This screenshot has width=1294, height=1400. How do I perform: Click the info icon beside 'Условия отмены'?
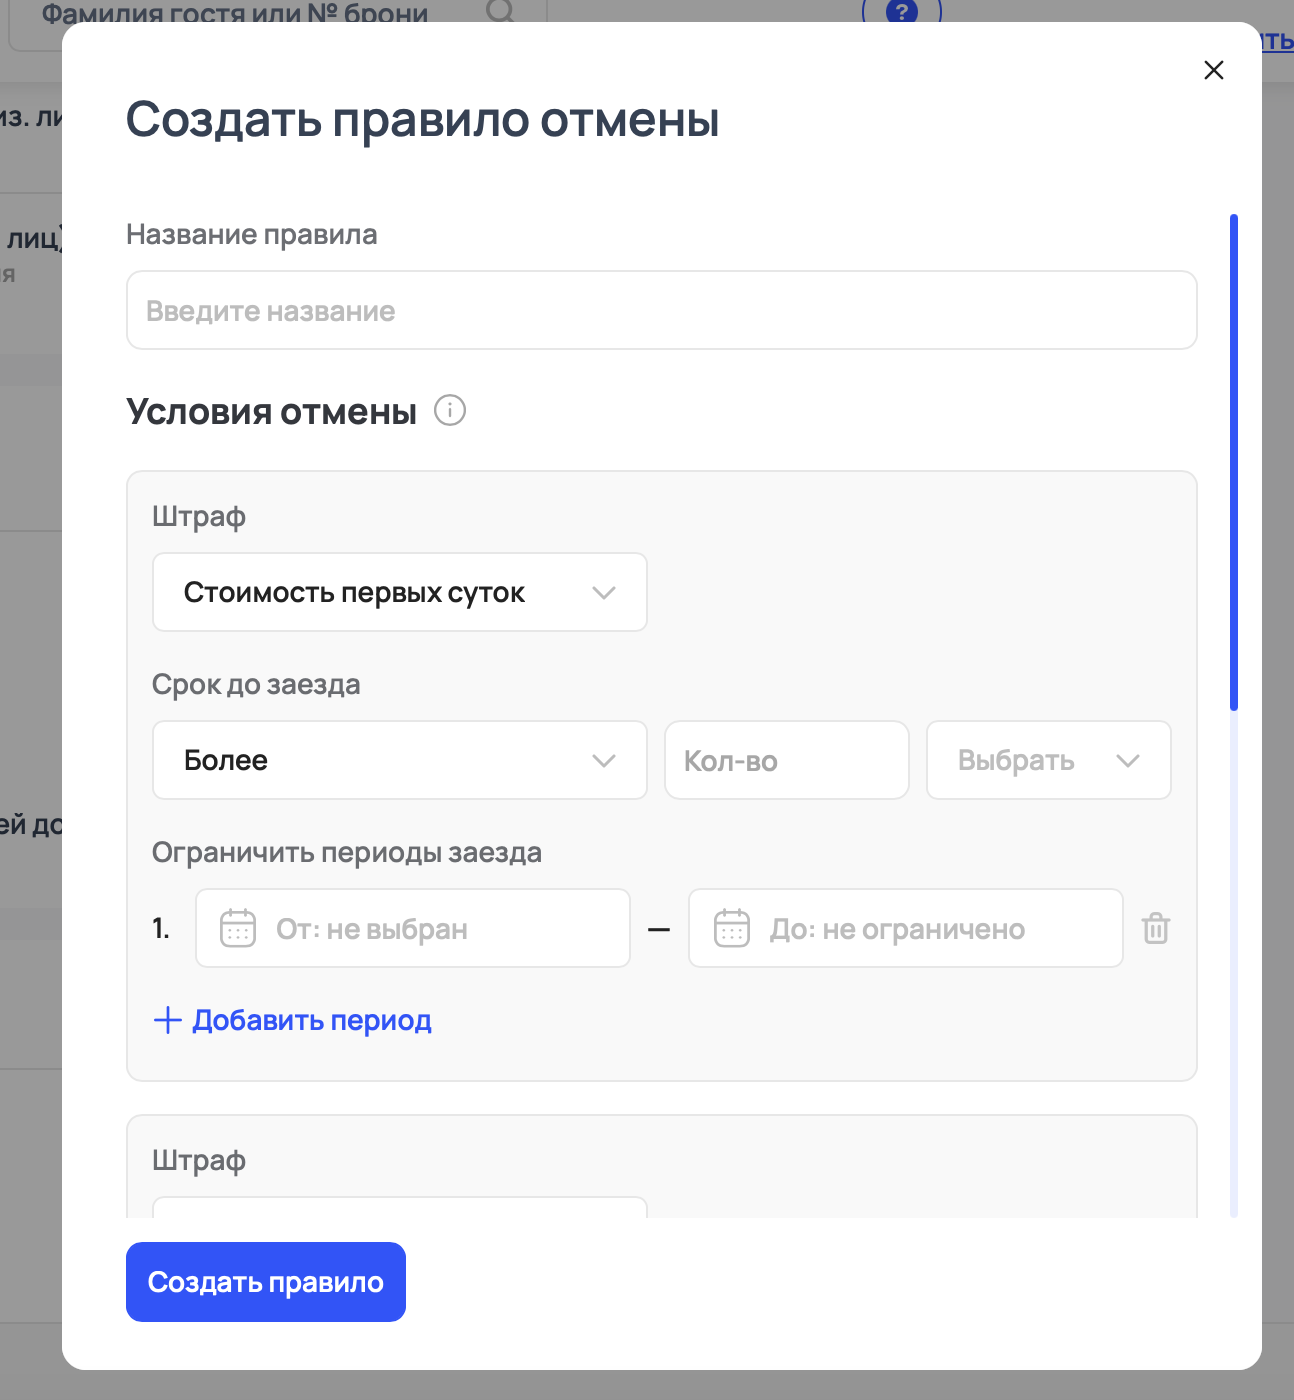[x=449, y=410]
